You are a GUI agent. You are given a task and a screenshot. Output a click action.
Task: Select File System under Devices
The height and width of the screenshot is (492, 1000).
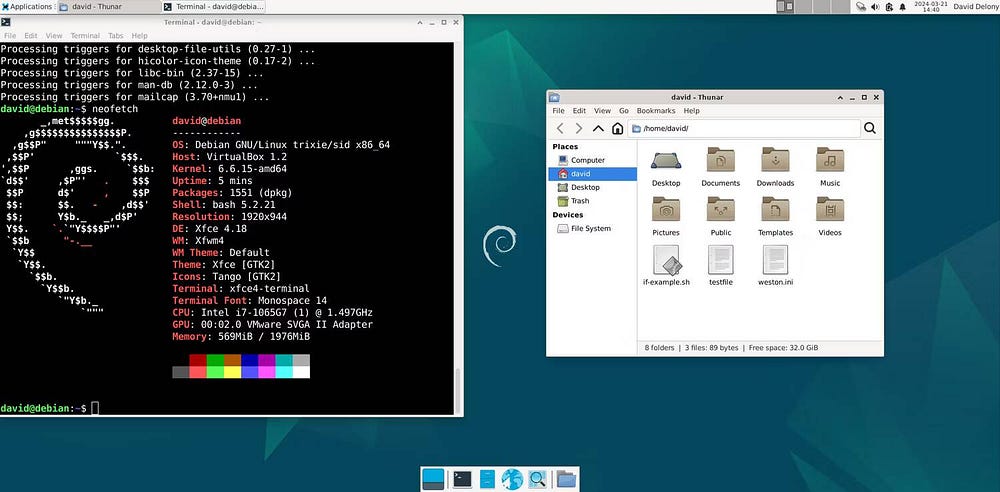592,228
